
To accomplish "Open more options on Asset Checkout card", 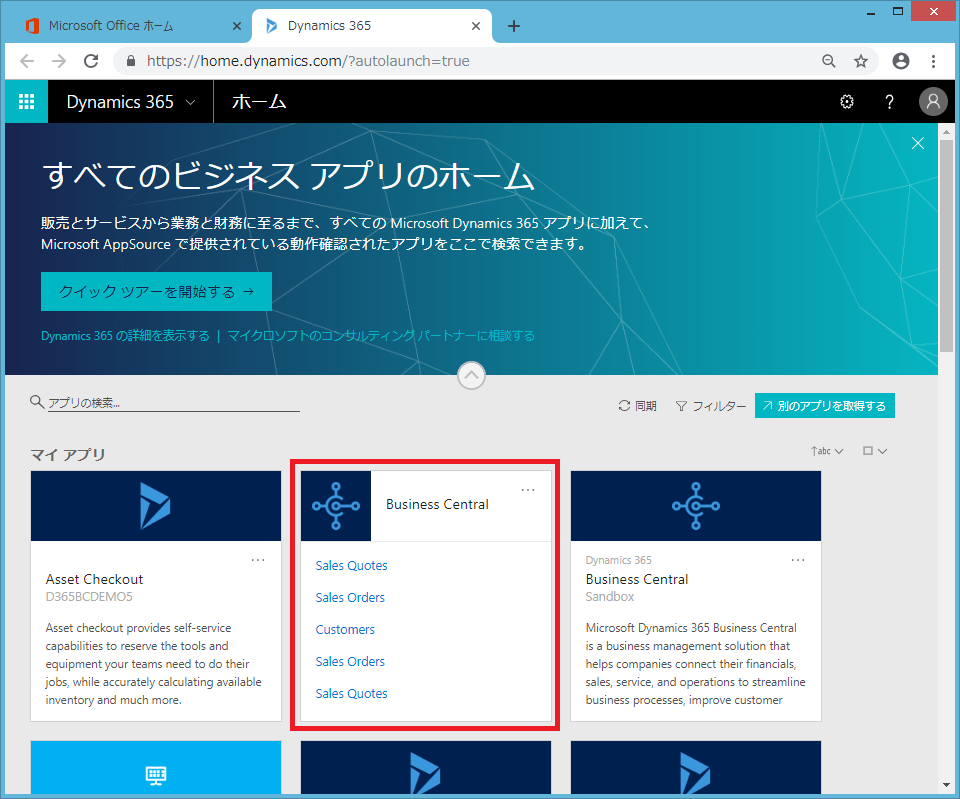I will (258, 560).
